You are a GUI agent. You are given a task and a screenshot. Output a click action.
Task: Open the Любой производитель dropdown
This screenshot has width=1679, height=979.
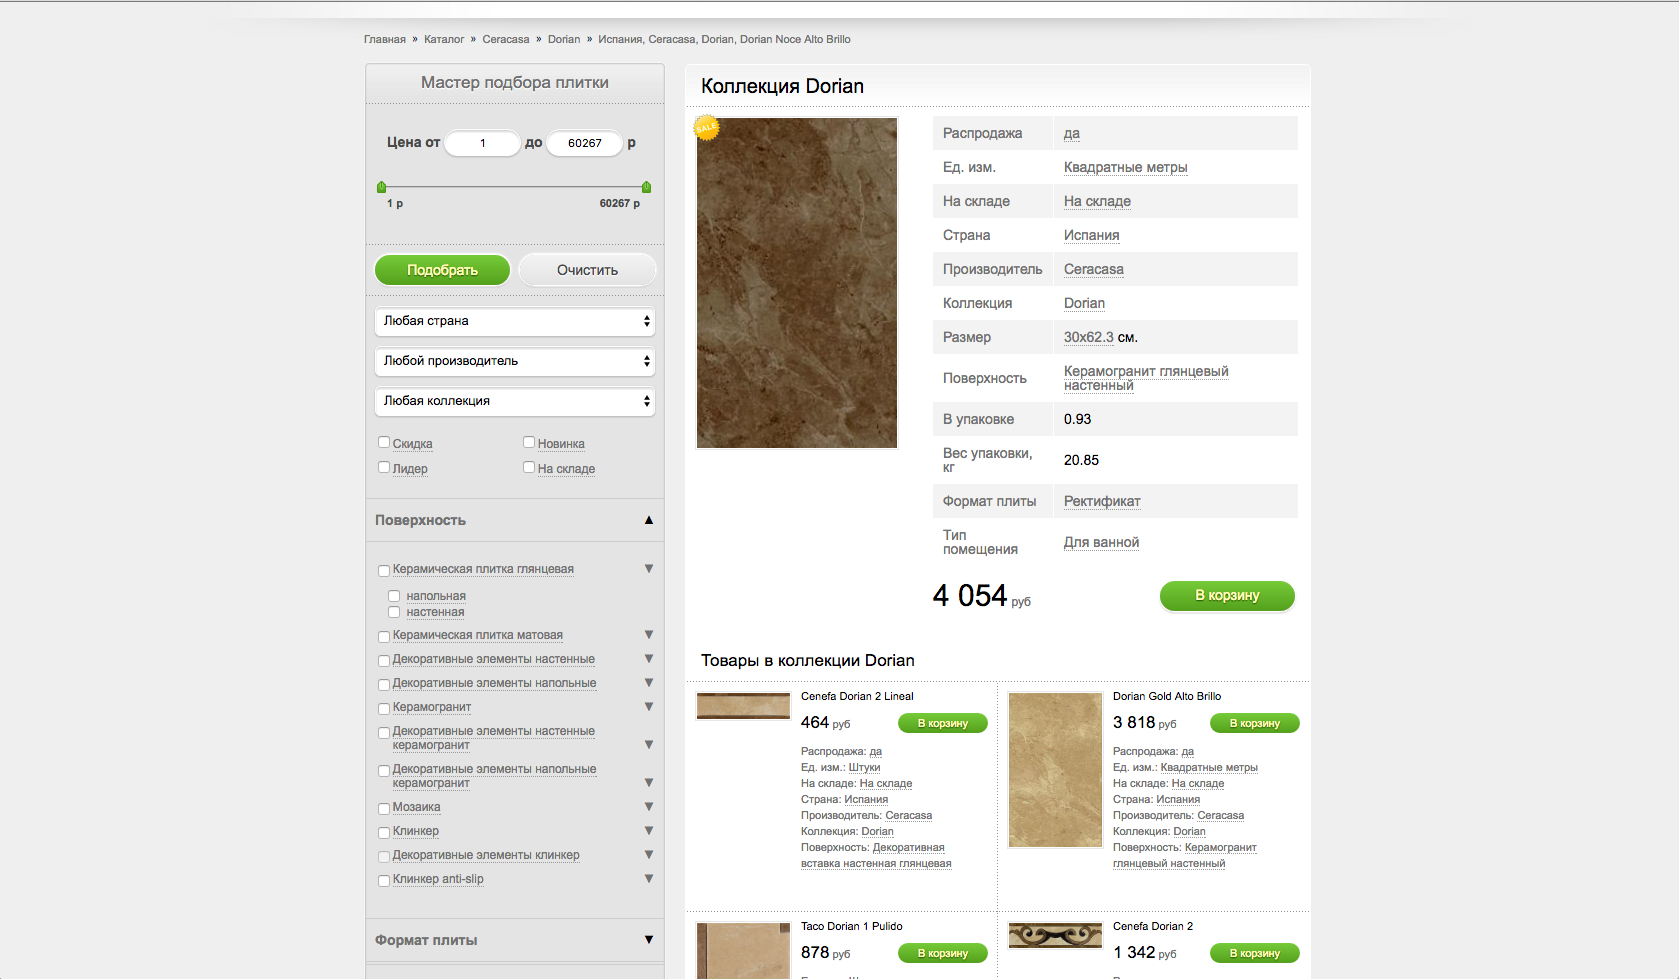coord(515,361)
